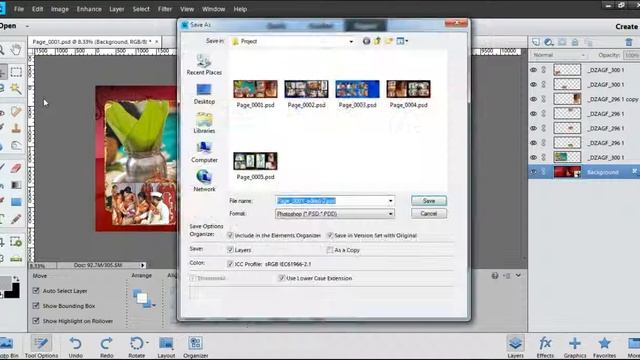Select the Magic Wand tool
Screen dimensions: 640x360
[x=16, y=88]
